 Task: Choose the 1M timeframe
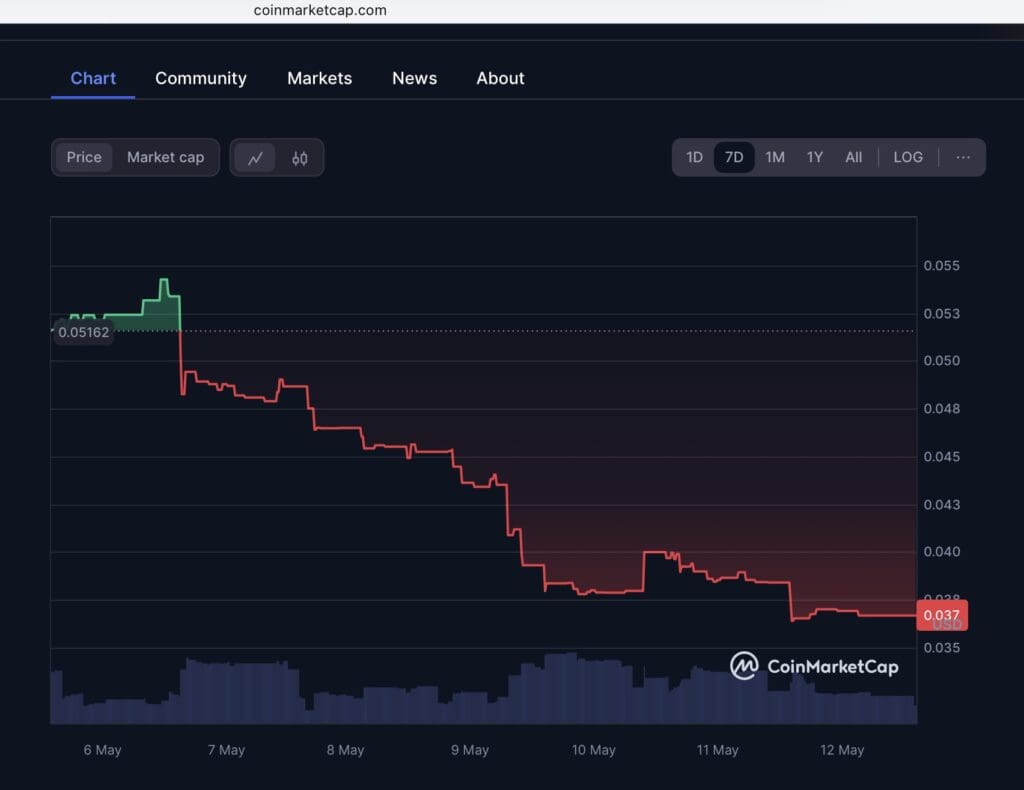775,157
